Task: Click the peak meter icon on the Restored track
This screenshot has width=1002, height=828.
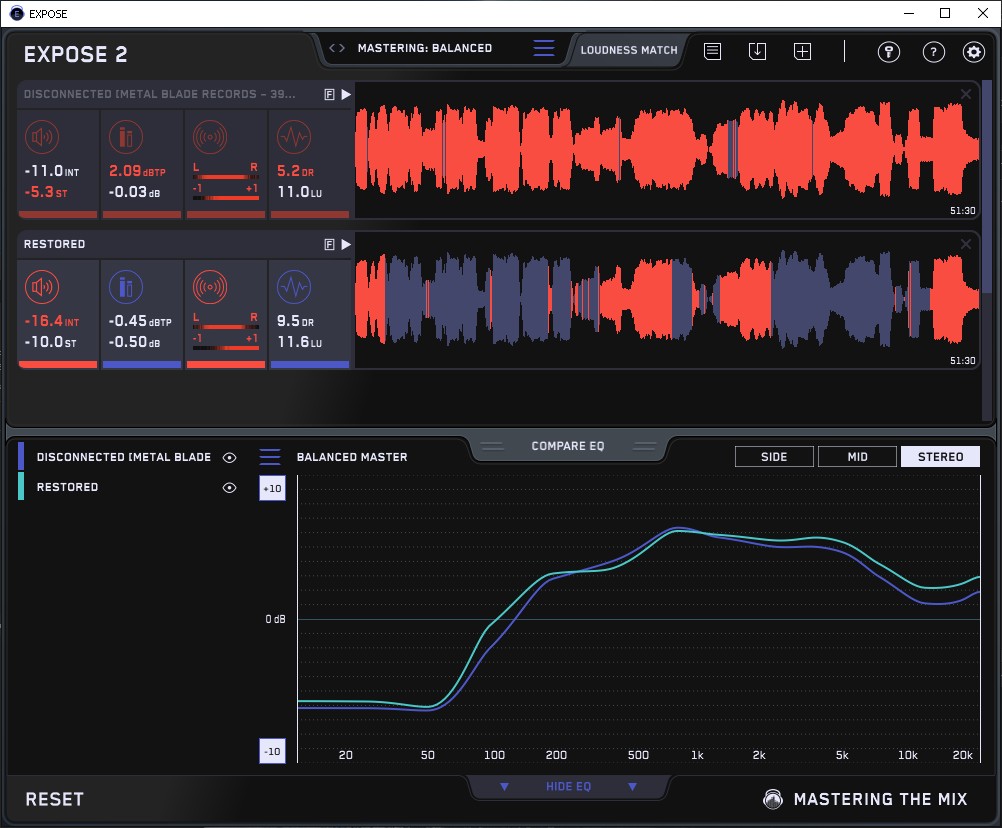Action: click(x=126, y=287)
